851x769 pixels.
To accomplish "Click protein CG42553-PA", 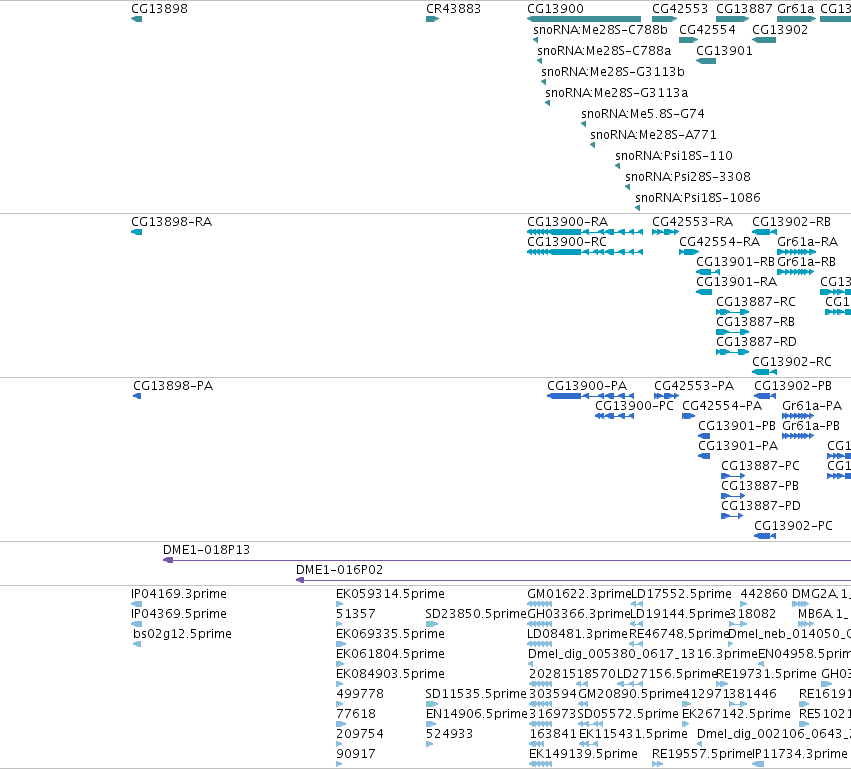I will coord(694,386).
